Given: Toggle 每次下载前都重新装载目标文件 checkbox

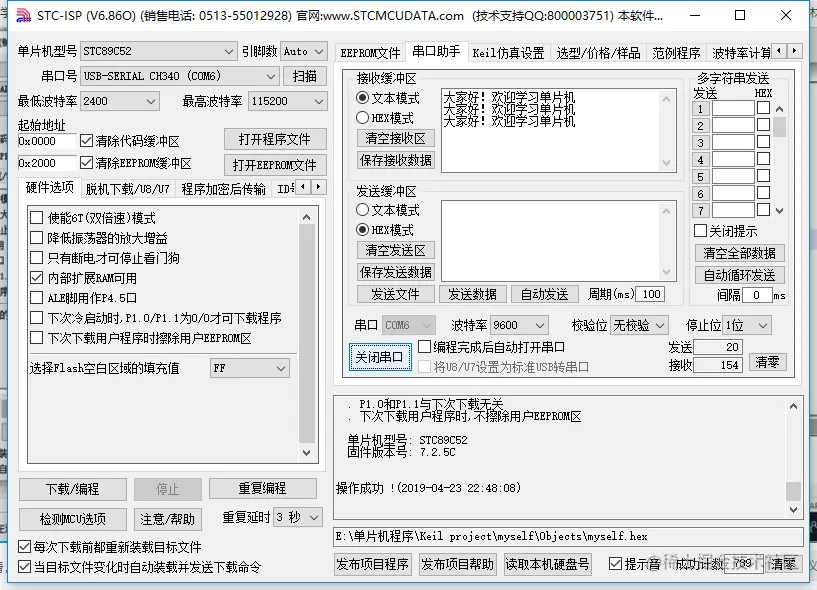Looking at the screenshot, I should [x=24, y=547].
